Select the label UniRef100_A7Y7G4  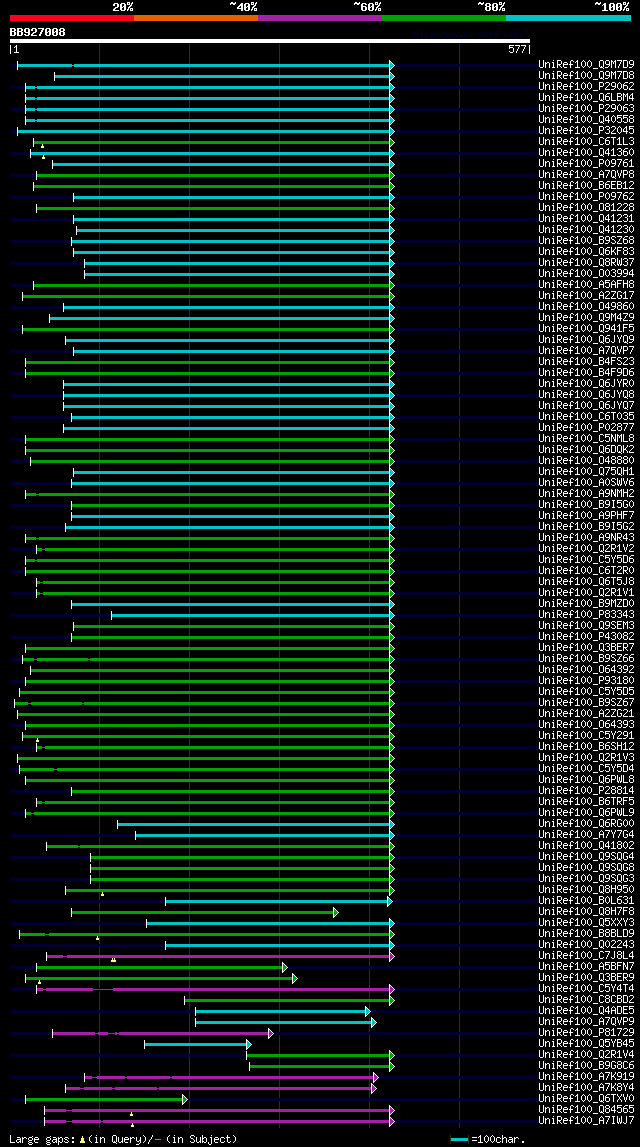pos(586,834)
